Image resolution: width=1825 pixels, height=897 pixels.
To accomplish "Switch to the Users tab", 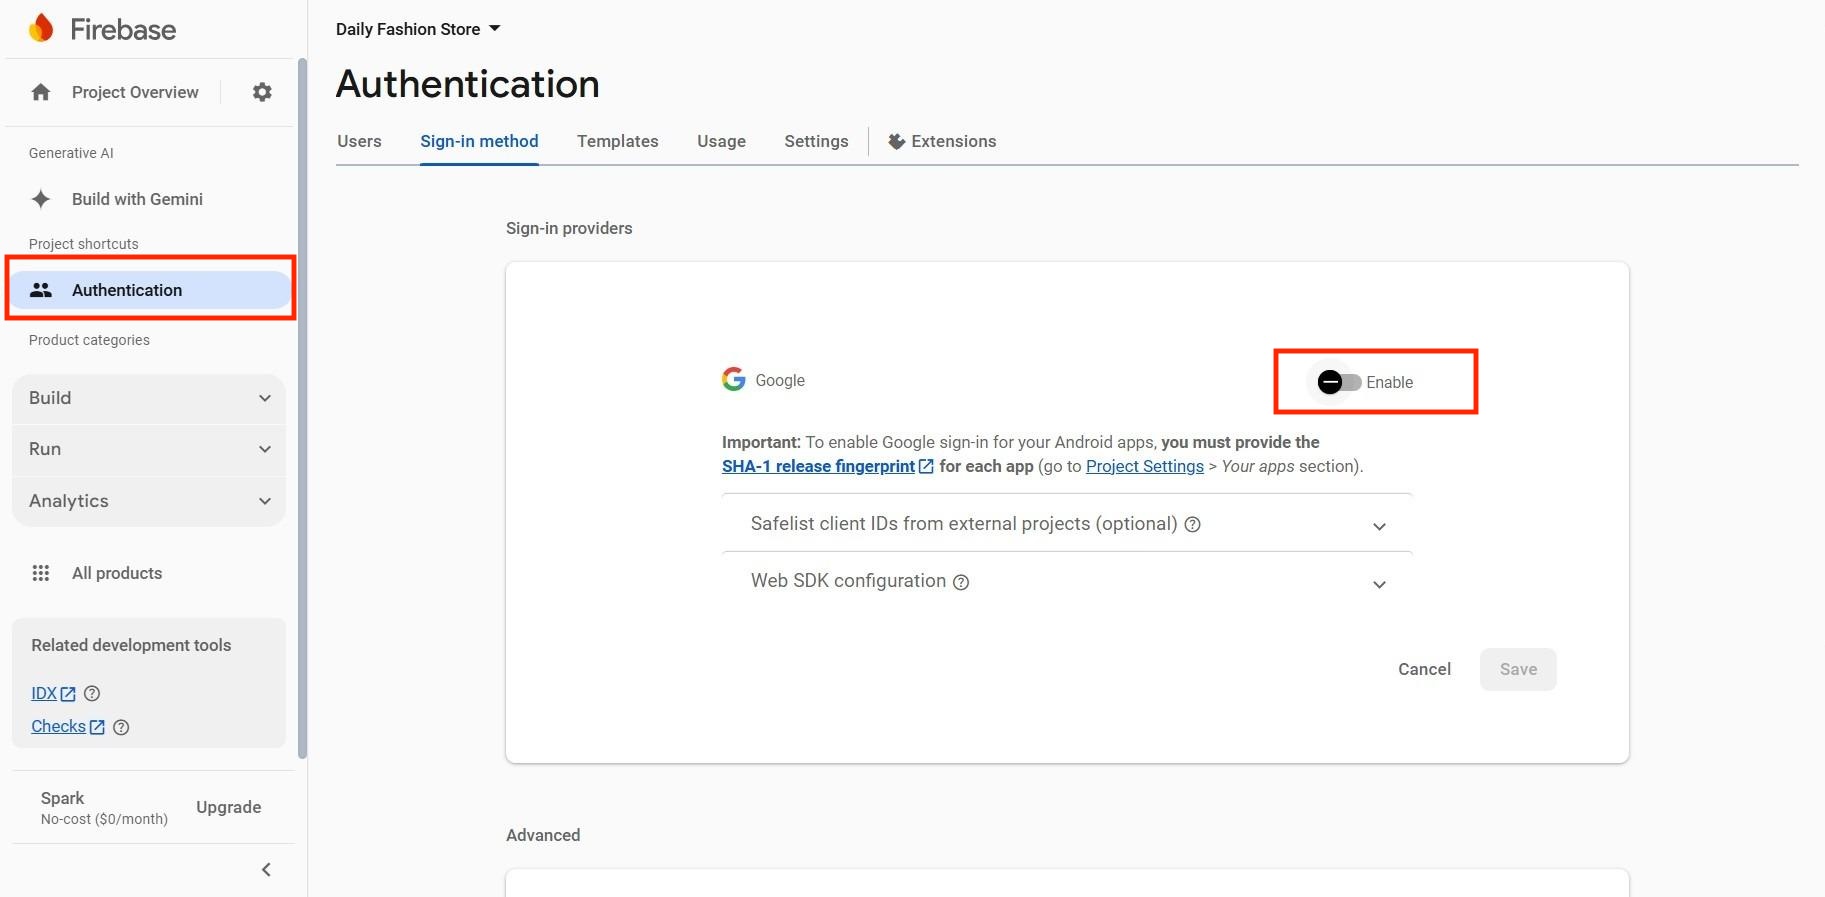I will coord(359,141).
